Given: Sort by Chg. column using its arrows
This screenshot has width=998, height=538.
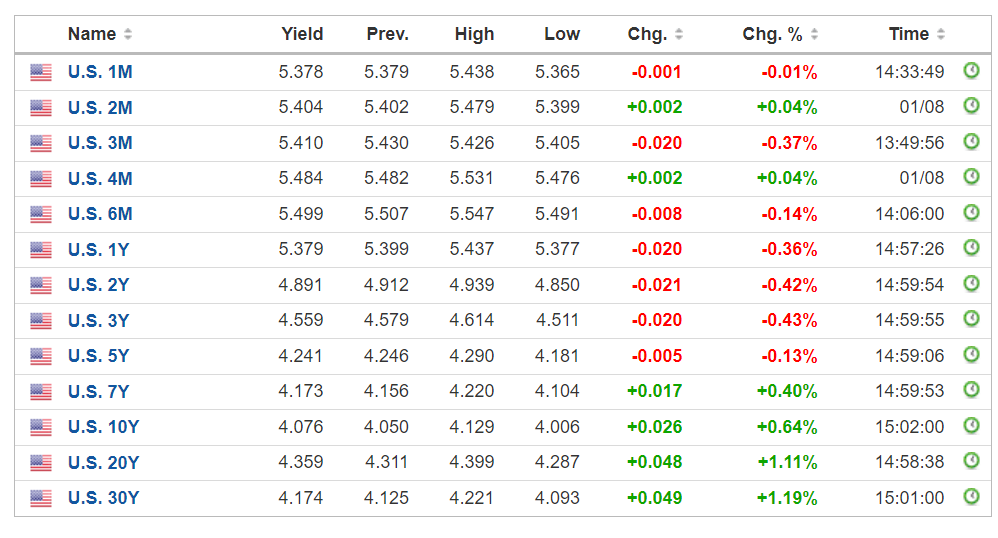Looking at the screenshot, I should pyautogui.click(x=679, y=34).
